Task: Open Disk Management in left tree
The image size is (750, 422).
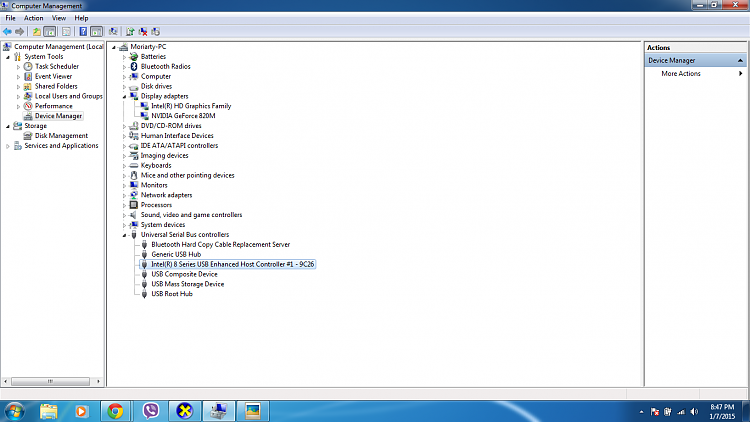Action: tap(61, 136)
